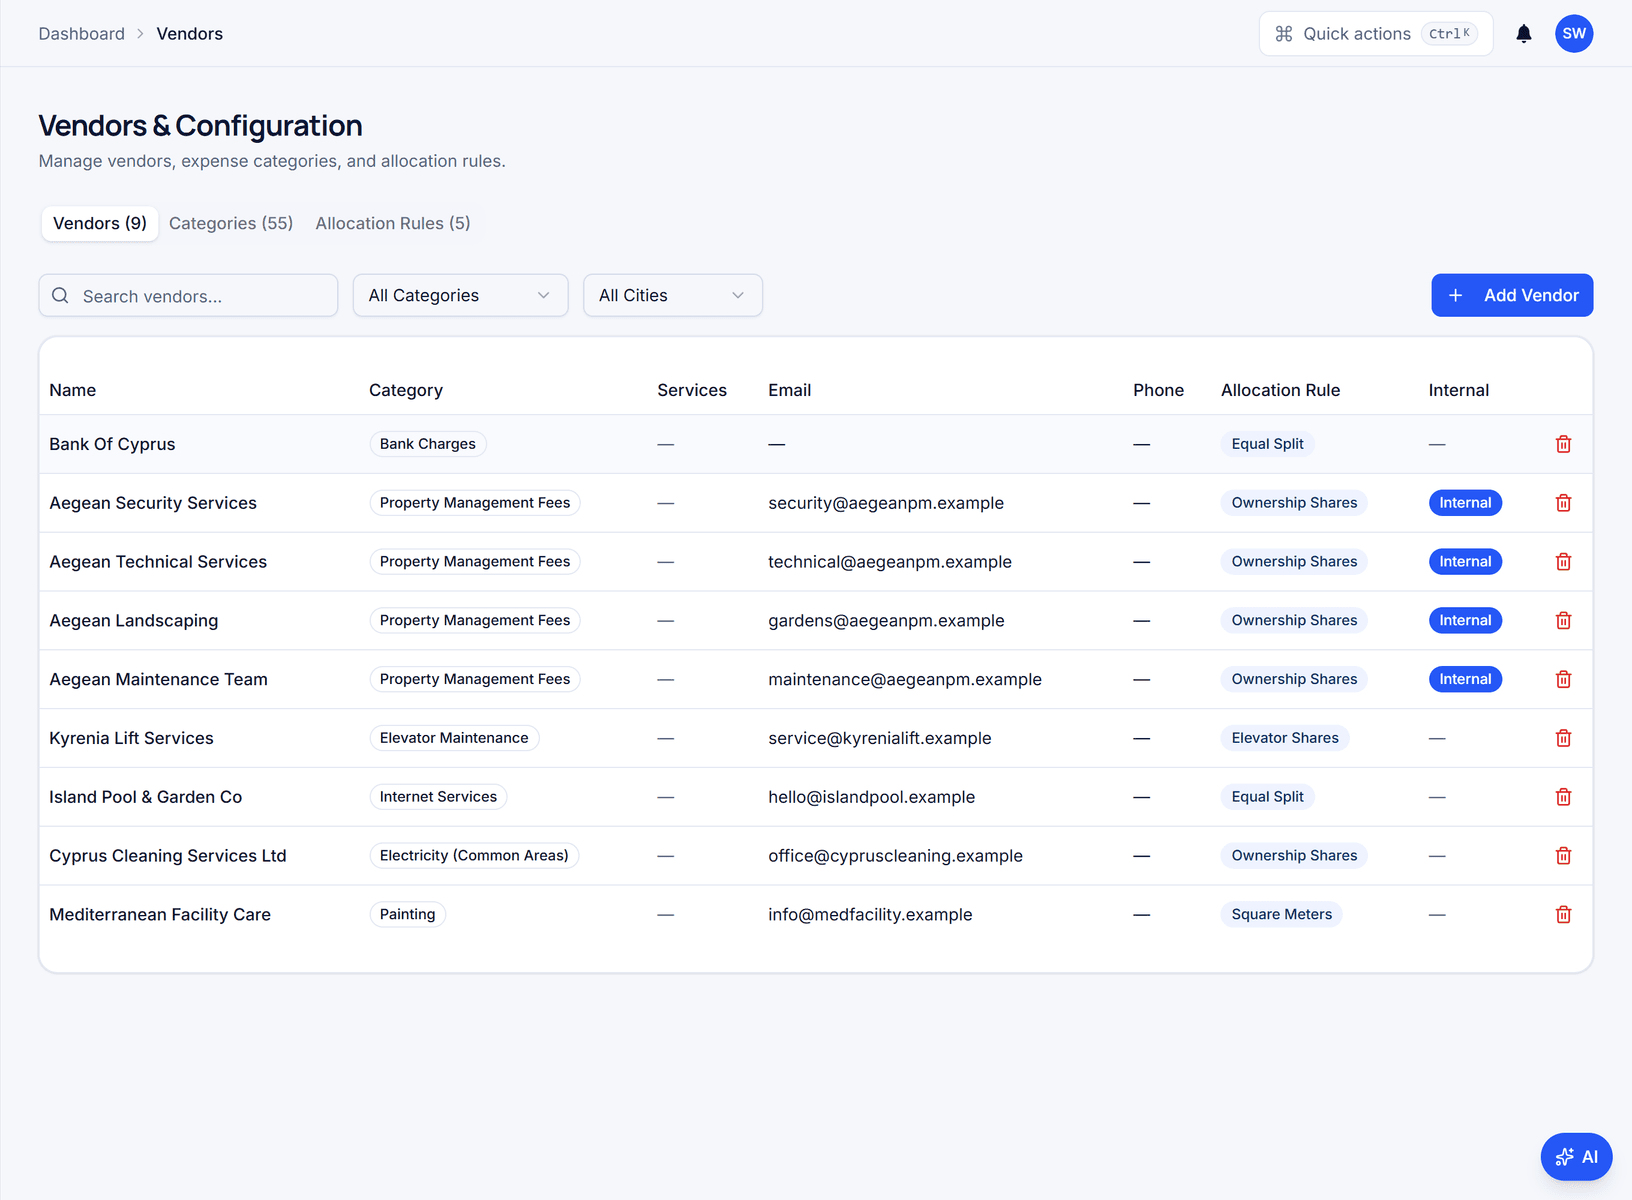This screenshot has height=1200, width=1632.
Task: Open Quick actions command palette
Action: click(x=1376, y=34)
